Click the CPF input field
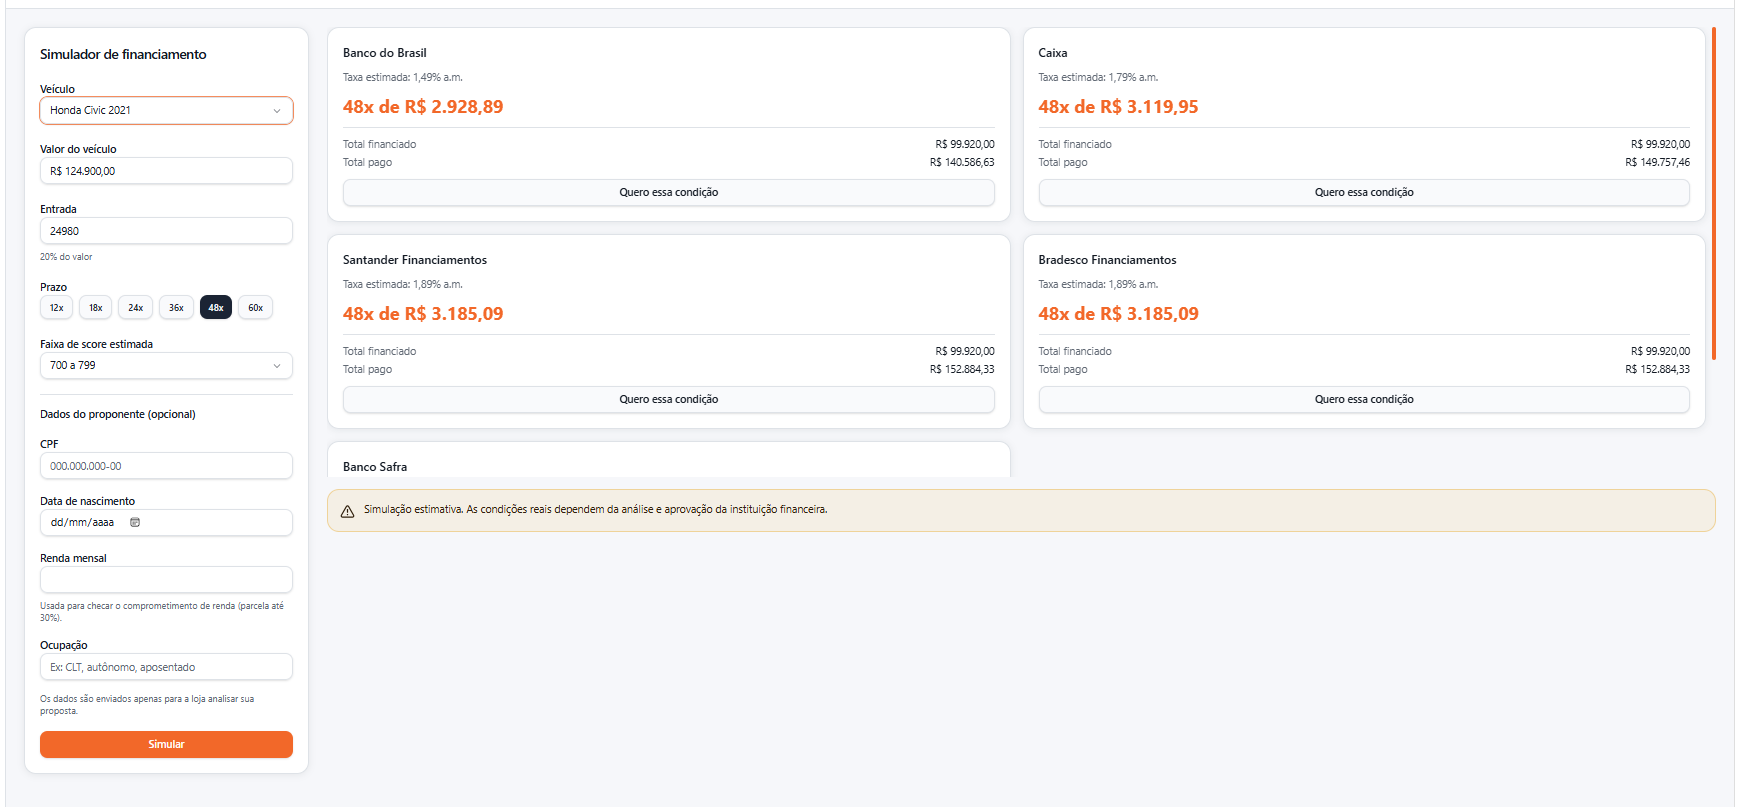1737x807 pixels. coord(166,466)
